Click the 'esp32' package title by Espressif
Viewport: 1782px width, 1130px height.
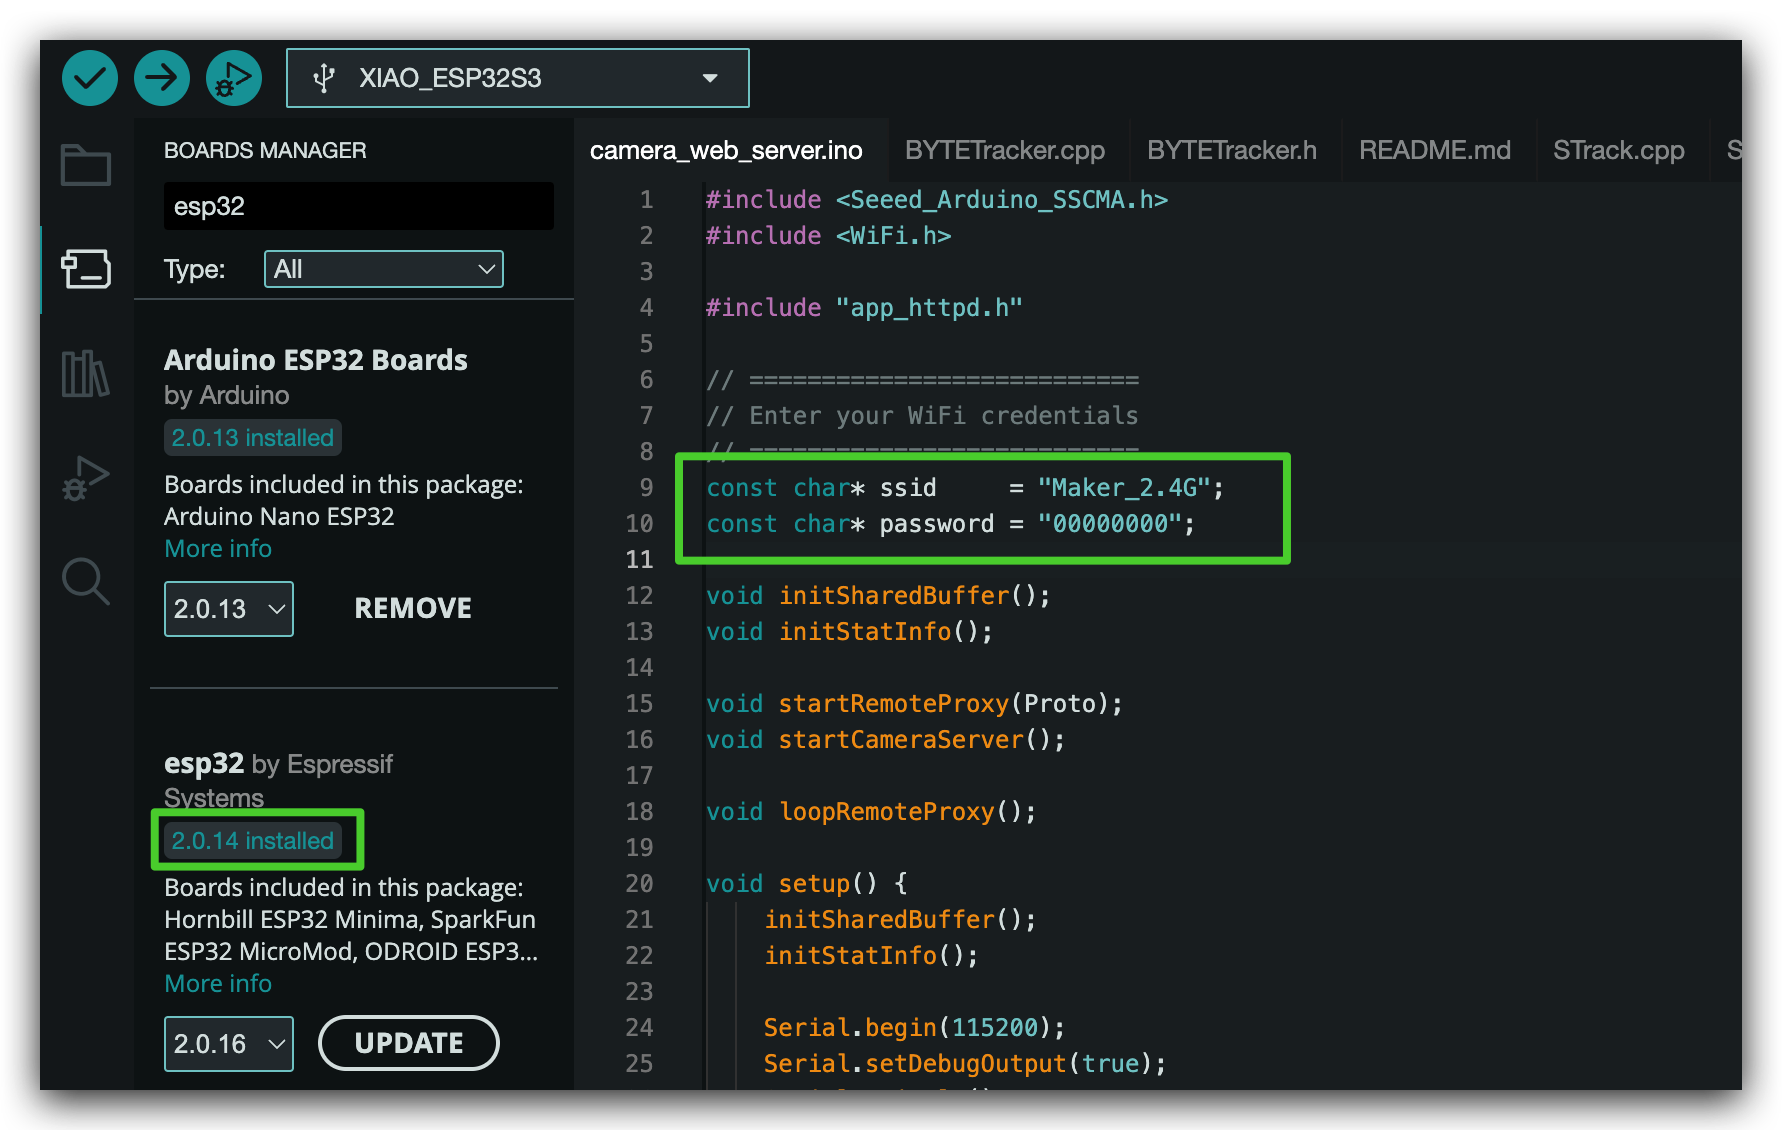[x=204, y=764]
